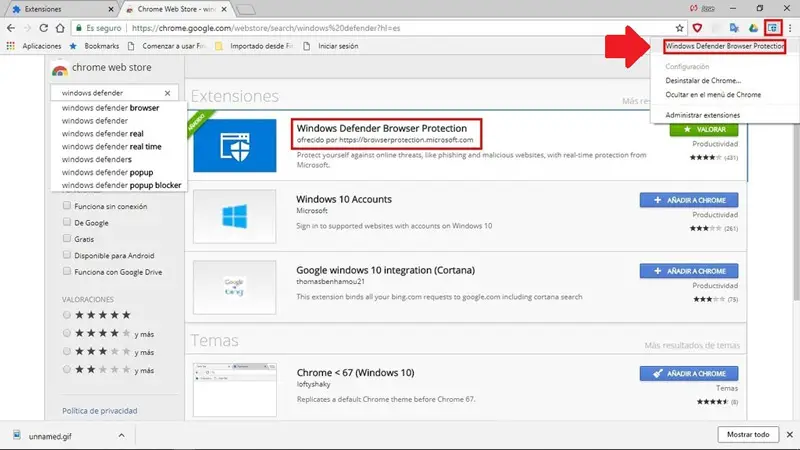Image resolution: width=800 pixels, height=450 pixels.
Task: Close the downloads bar
Action: (790, 435)
